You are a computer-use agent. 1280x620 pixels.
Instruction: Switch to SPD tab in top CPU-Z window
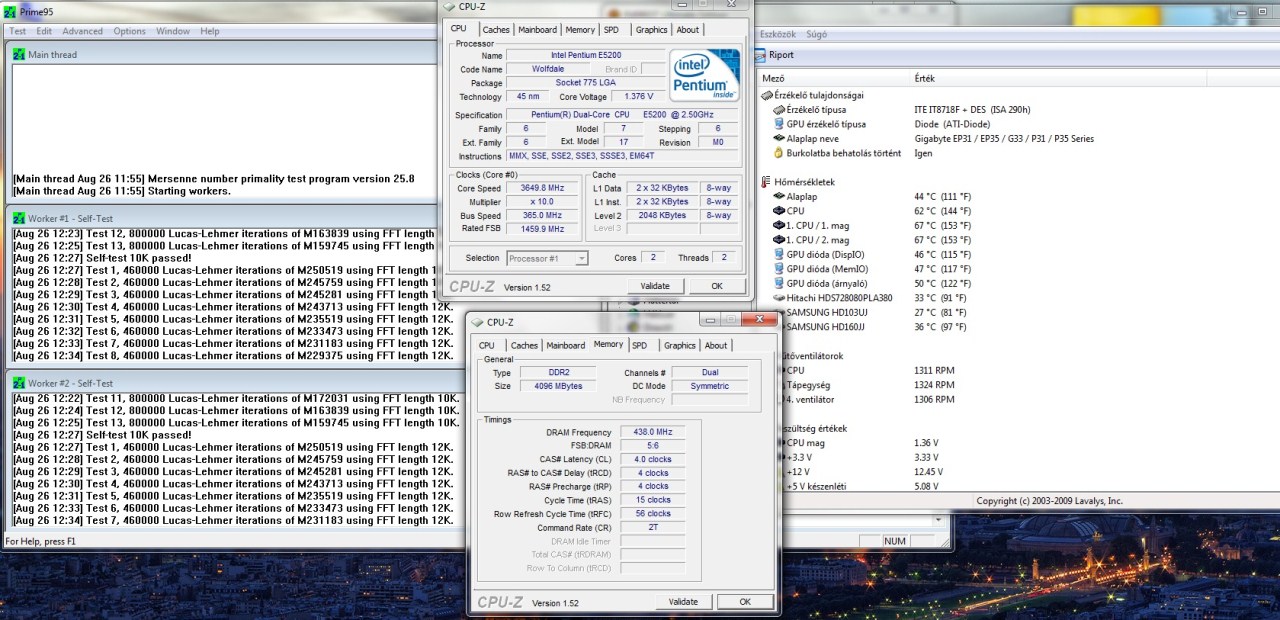tap(611, 30)
